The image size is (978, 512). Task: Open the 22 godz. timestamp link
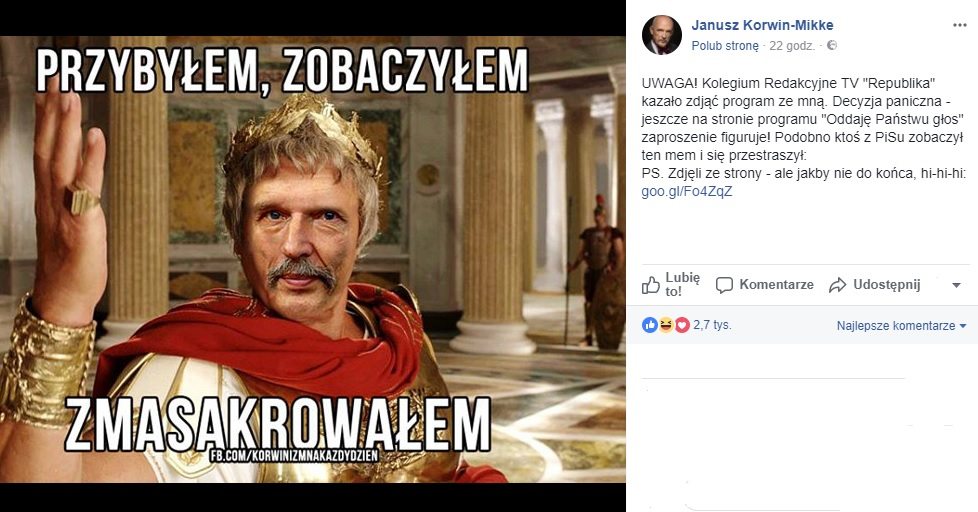[792, 46]
